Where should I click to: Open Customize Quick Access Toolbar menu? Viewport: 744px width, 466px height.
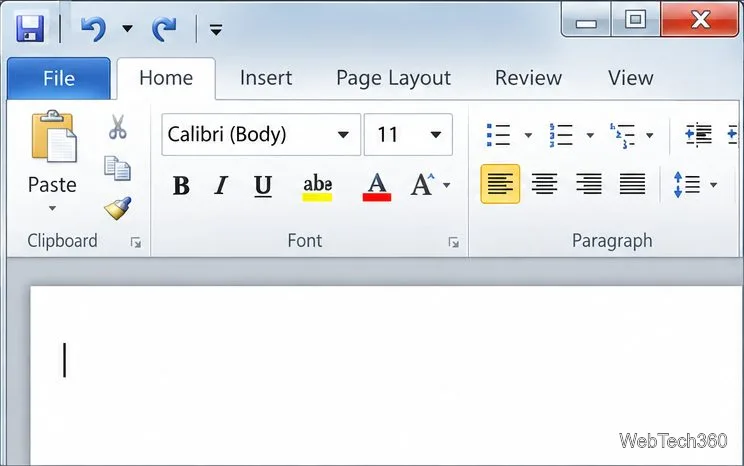point(216,30)
